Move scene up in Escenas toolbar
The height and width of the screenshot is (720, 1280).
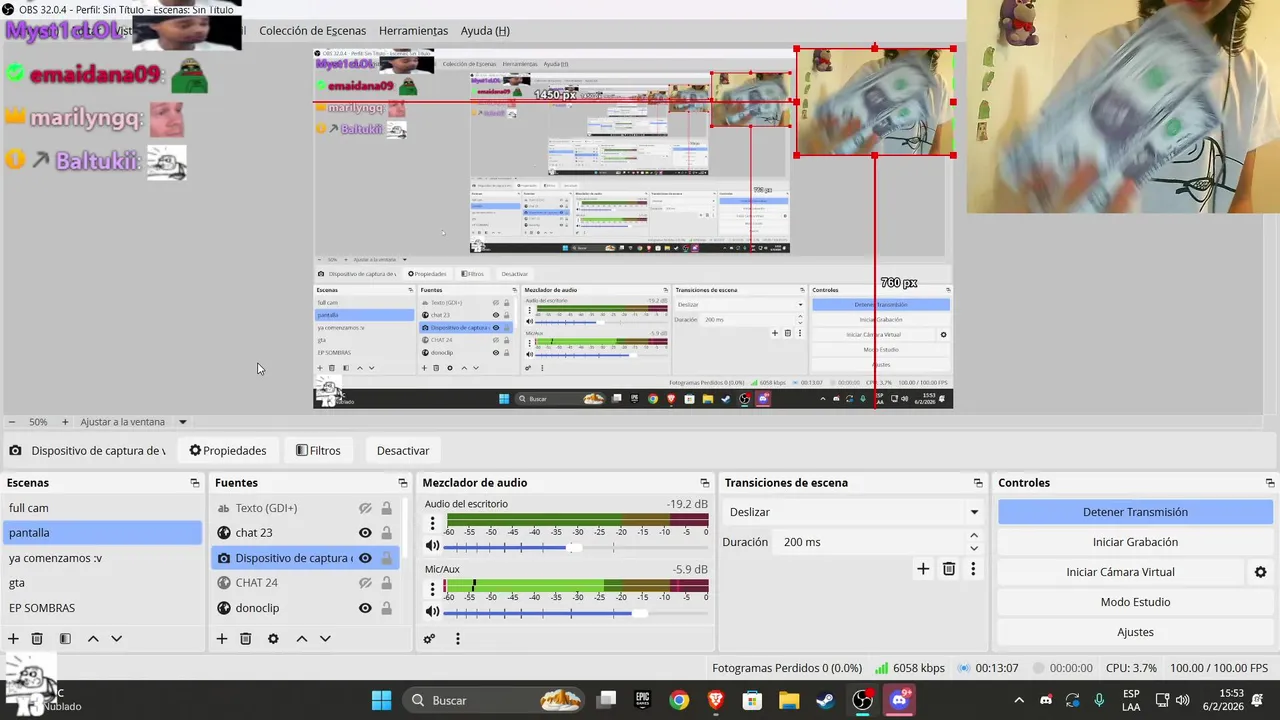click(x=93, y=639)
